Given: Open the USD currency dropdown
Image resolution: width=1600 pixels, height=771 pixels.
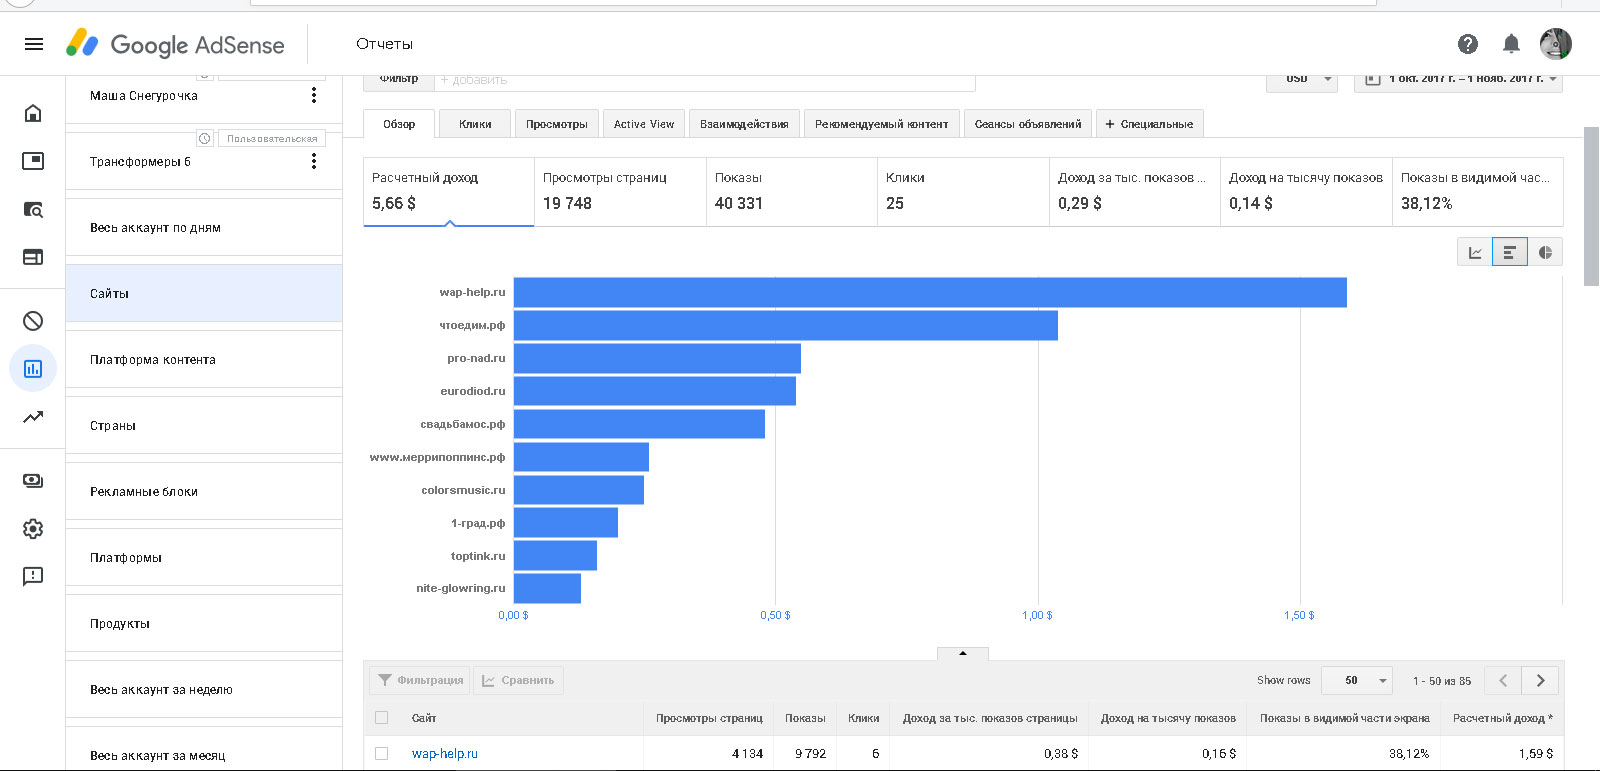Looking at the screenshot, I should coord(1302,82).
